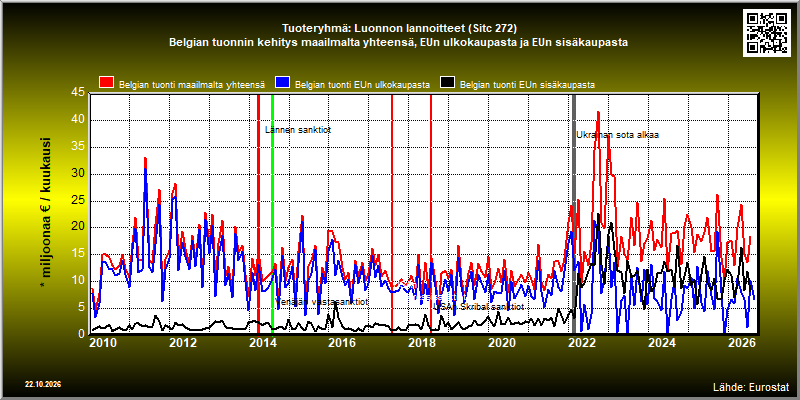Viewport: 800px width, 400px height.
Task: Click the x-axis label 2012
Action: 183,342
